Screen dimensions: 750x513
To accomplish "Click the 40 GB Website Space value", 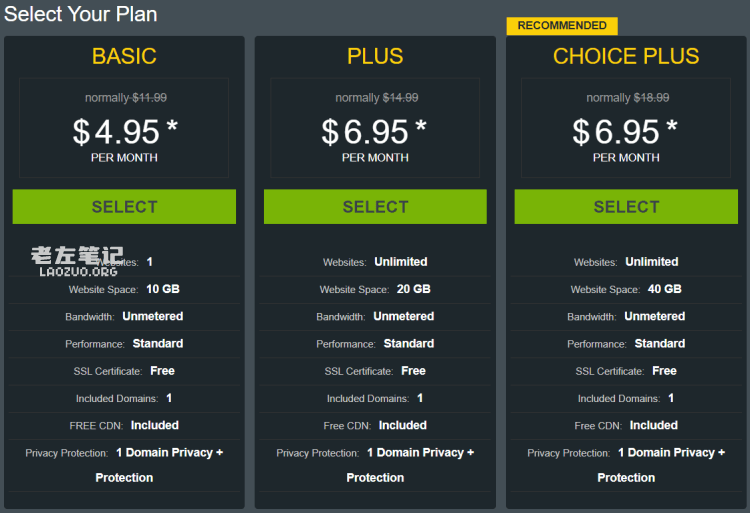I will [664, 289].
